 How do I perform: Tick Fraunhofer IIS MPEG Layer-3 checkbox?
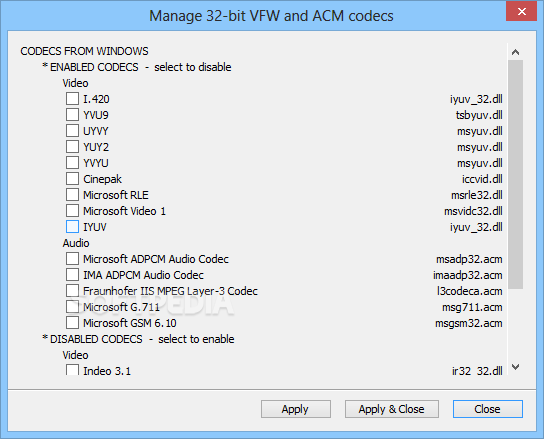(72, 291)
